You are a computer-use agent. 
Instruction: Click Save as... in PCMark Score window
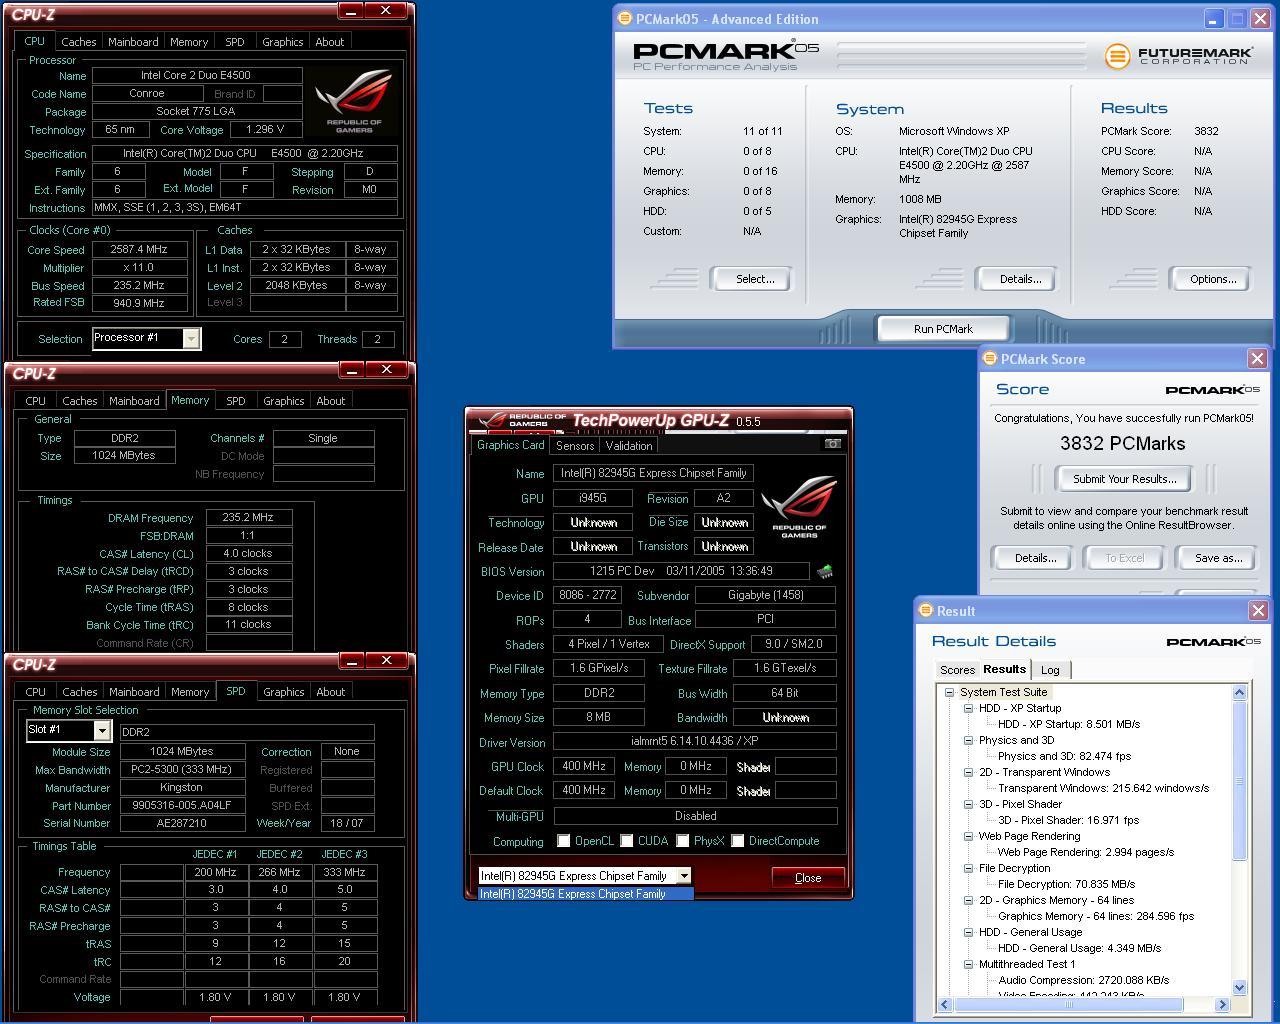pos(1218,558)
